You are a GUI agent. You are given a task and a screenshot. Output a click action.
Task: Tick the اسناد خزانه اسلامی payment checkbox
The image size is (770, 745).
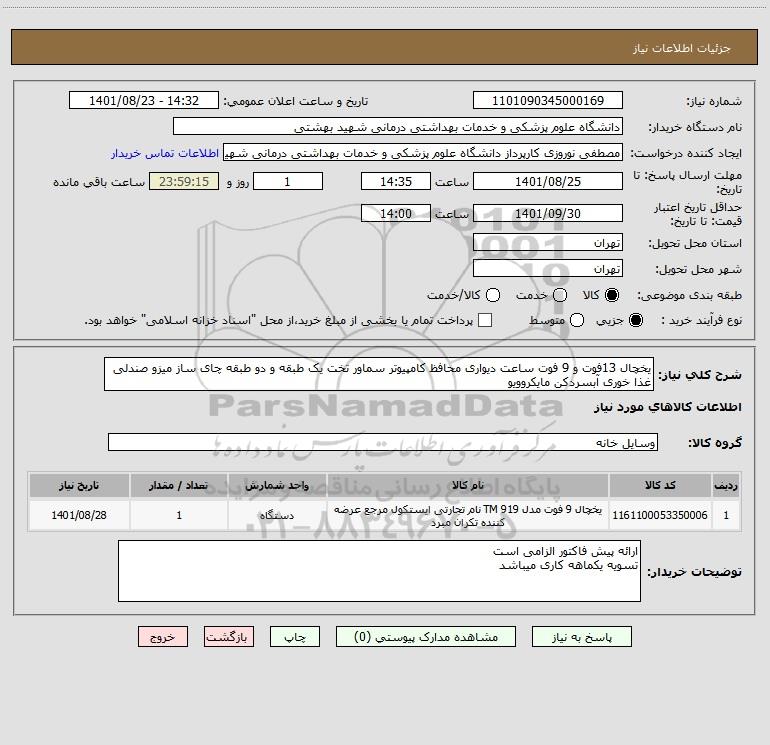click(x=485, y=320)
